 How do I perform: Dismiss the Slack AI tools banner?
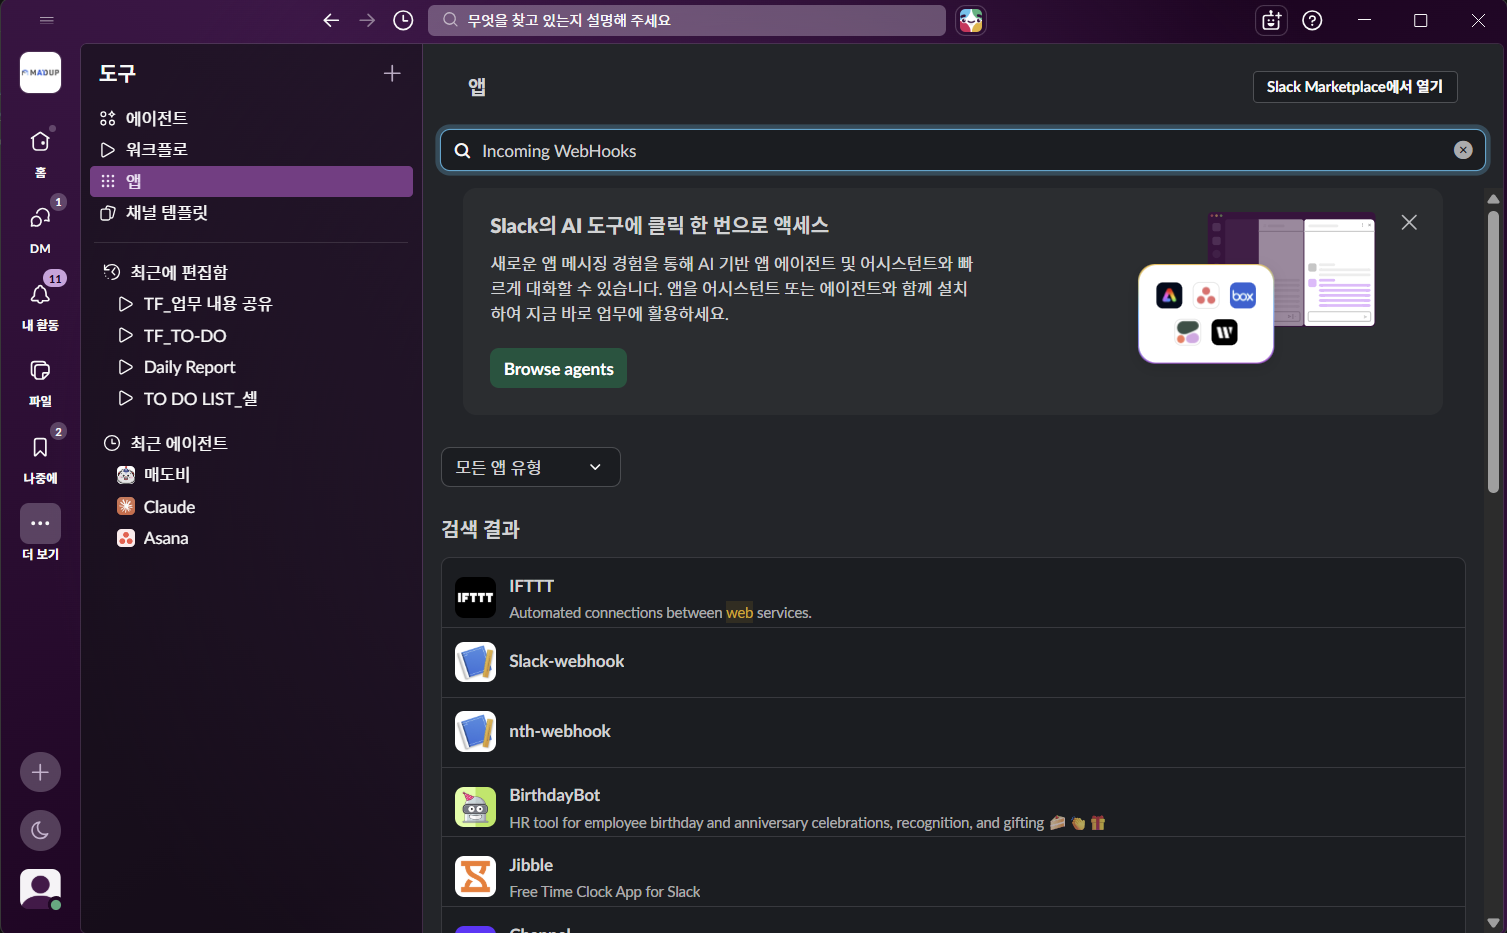1409,222
